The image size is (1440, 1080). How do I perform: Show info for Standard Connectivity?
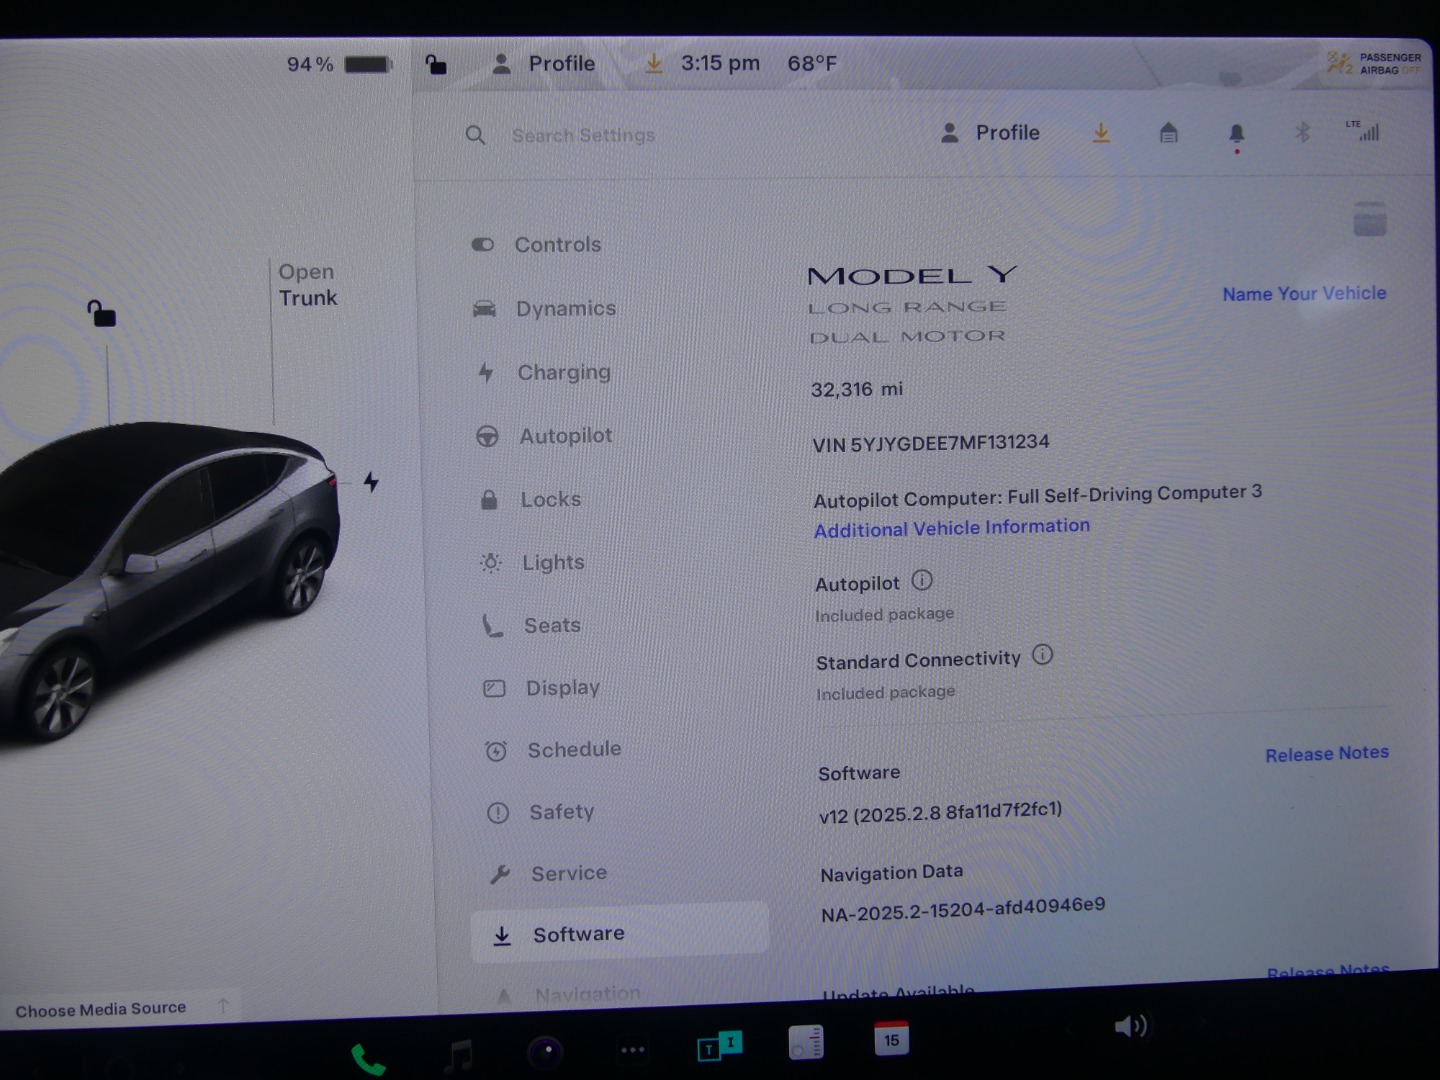click(x=1042, y=655)
